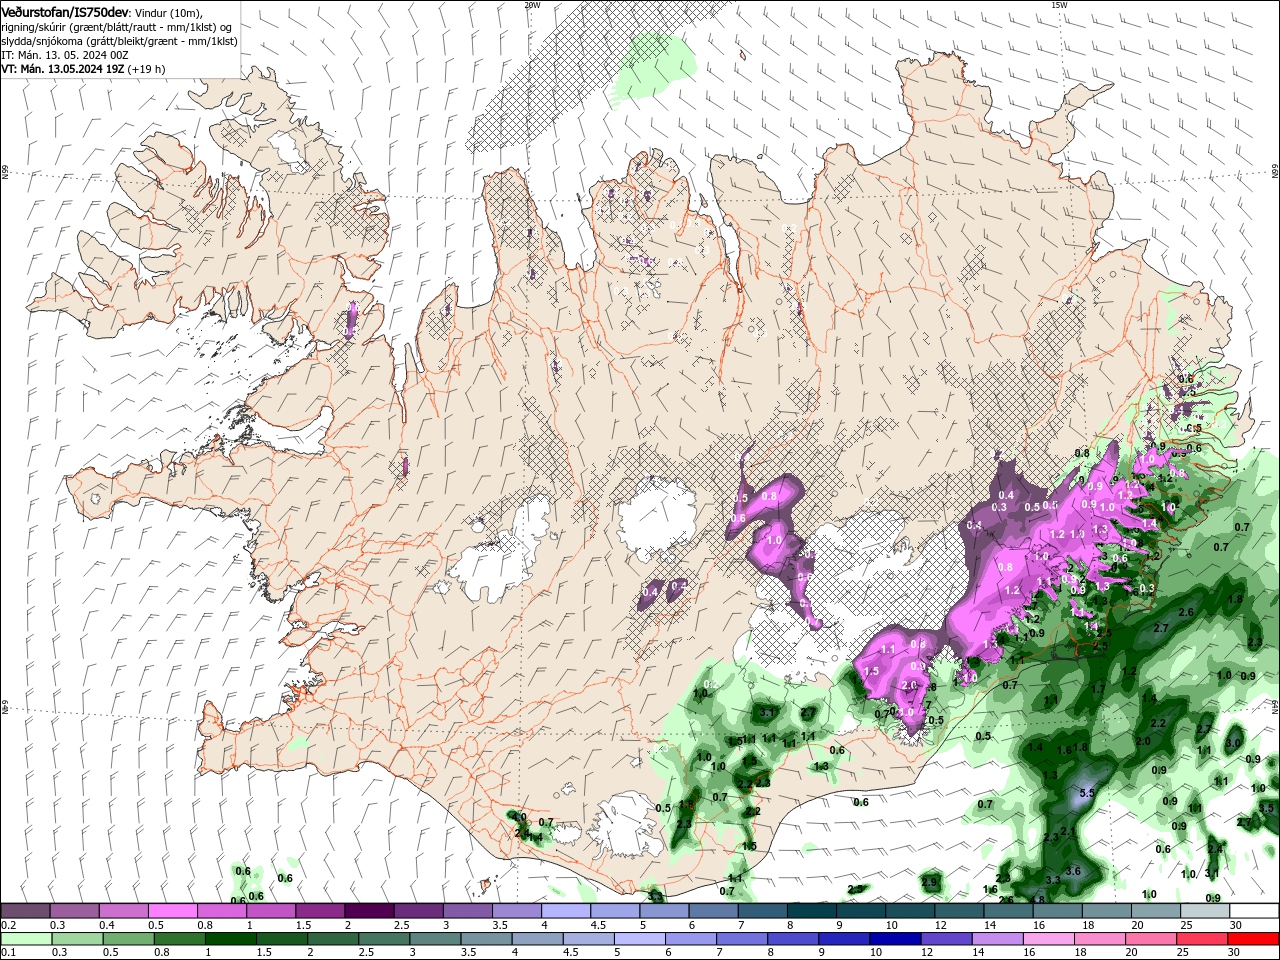Click the 2.9 precipitation value off the south coast
Screen dimensions: 1280x960
(930, 882)
